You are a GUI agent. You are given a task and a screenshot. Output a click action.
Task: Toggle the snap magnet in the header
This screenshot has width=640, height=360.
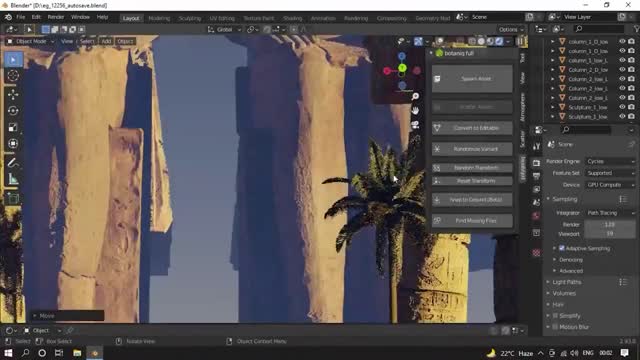coord(267,29)
